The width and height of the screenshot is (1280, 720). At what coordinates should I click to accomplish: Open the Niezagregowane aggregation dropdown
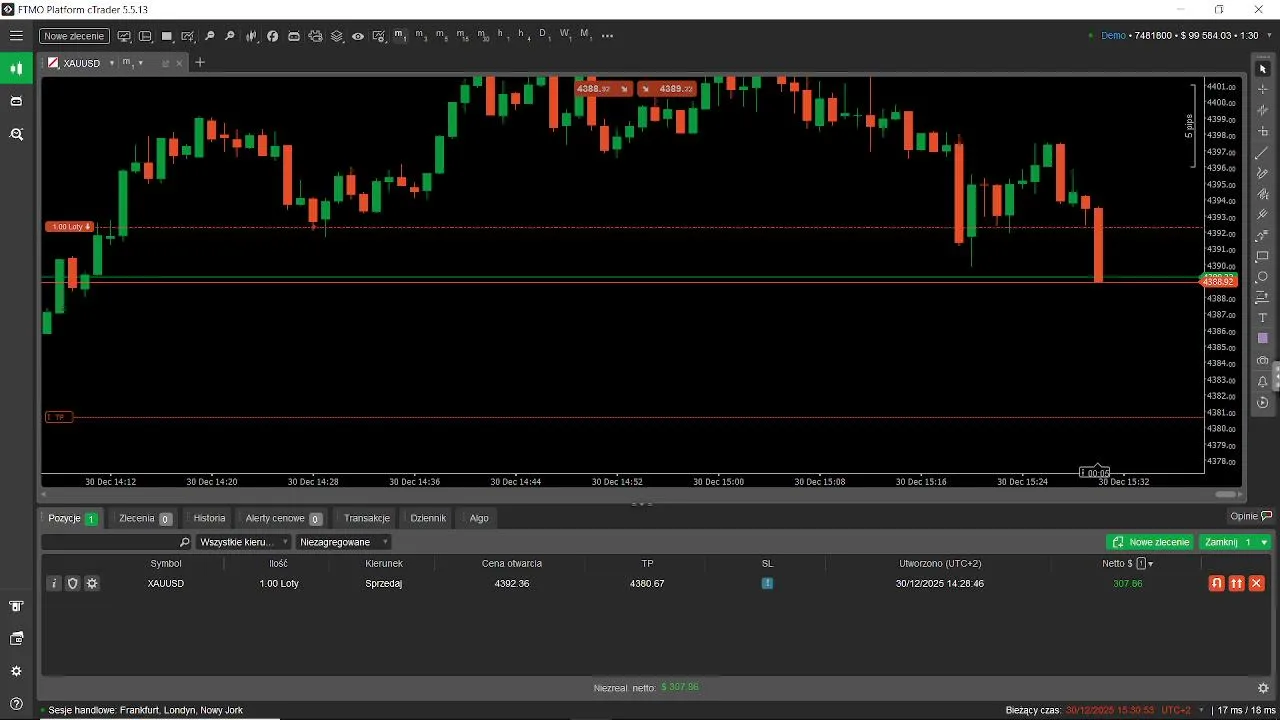[x=343, y=542]
